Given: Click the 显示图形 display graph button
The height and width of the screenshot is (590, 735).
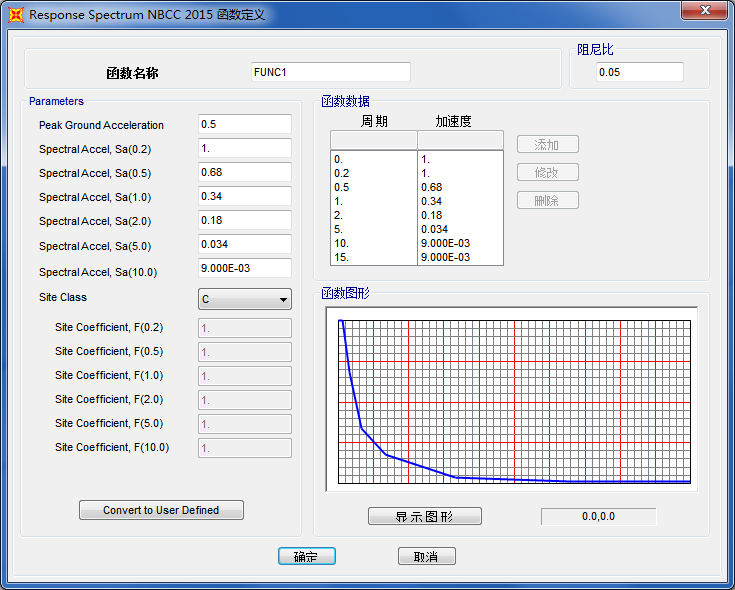Looking at the screenshot, I should tap(424, 517).
